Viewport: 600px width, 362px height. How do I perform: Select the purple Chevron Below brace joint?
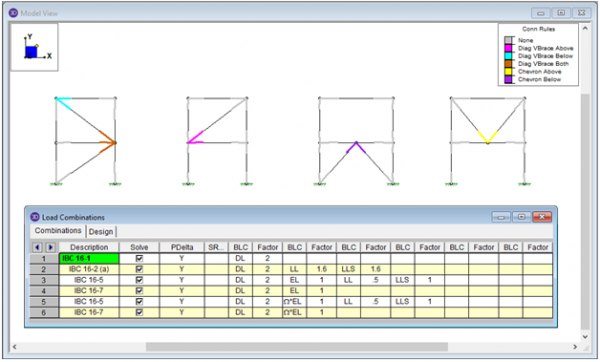[x=356, y=147]
